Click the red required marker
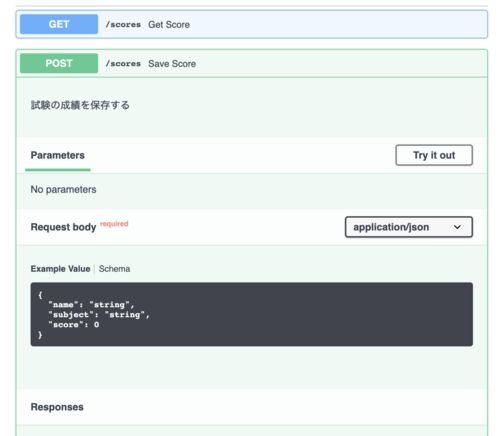 [114, 224]
